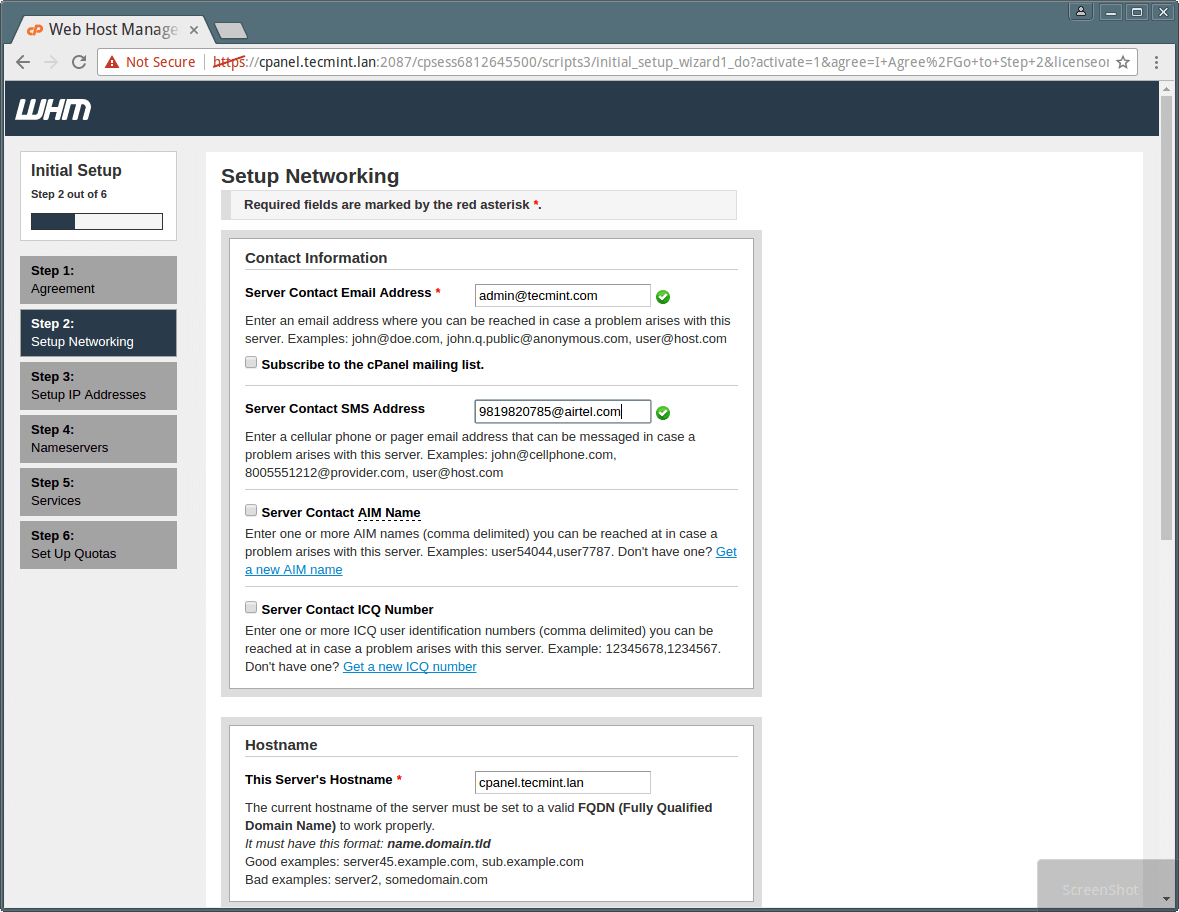This screenshot has width=1179, height=912.
Task: Check the Server Contact ICQ Number box
Action: [x=251, y=607]
